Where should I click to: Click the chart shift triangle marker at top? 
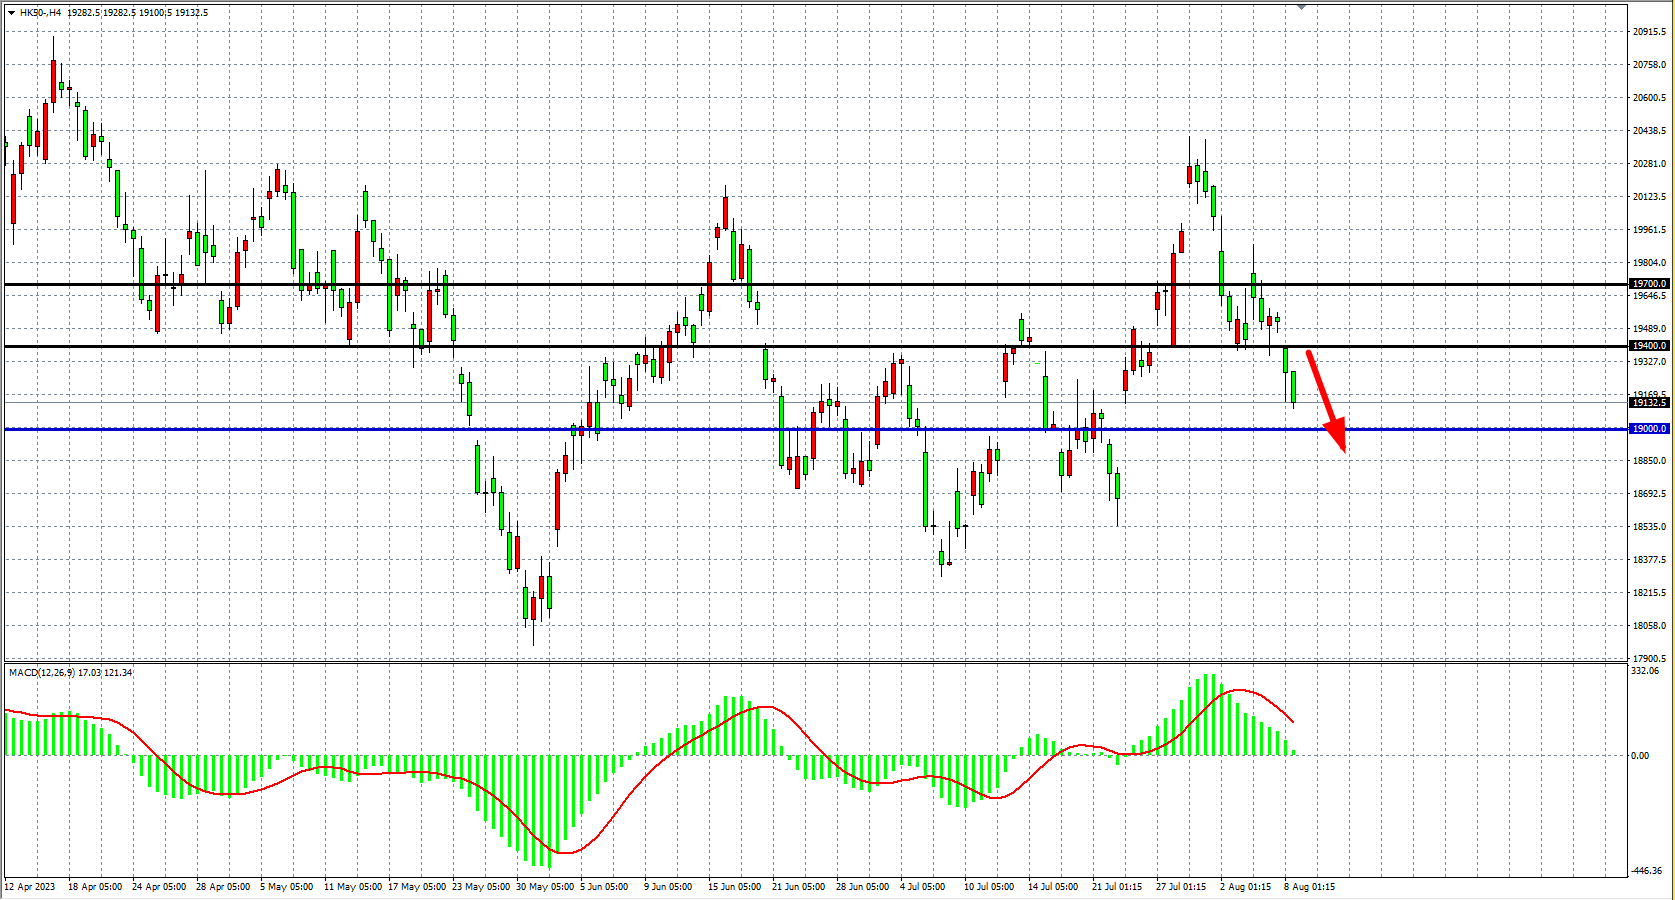[1301, 7]
